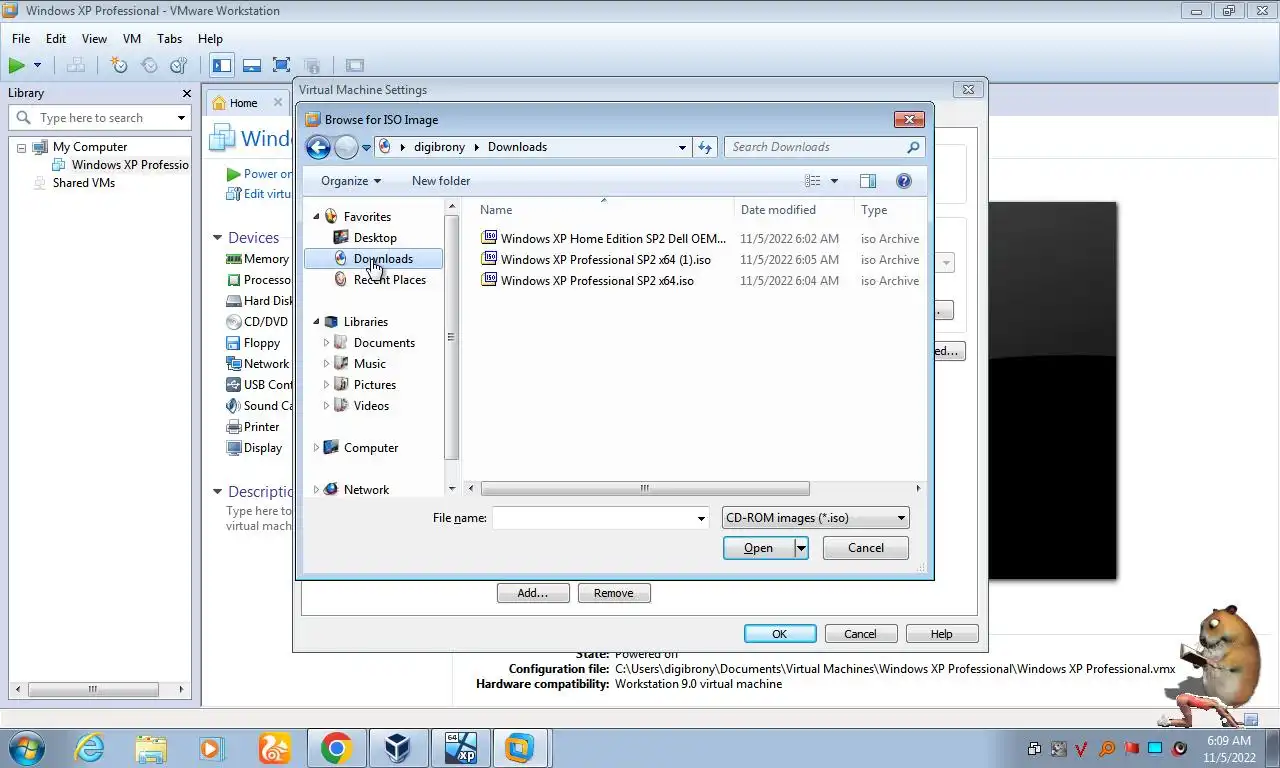This screenshot has height=768, width=1280.
Task: Click the revert snapshot toolbar icon
Action: (149, 66)
